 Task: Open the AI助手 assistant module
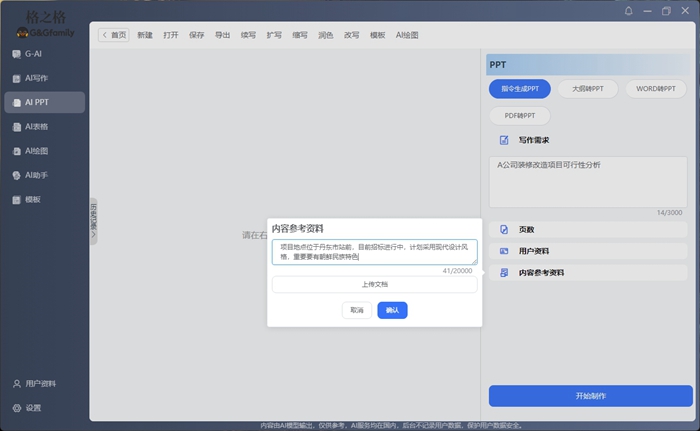coord(36,175)
